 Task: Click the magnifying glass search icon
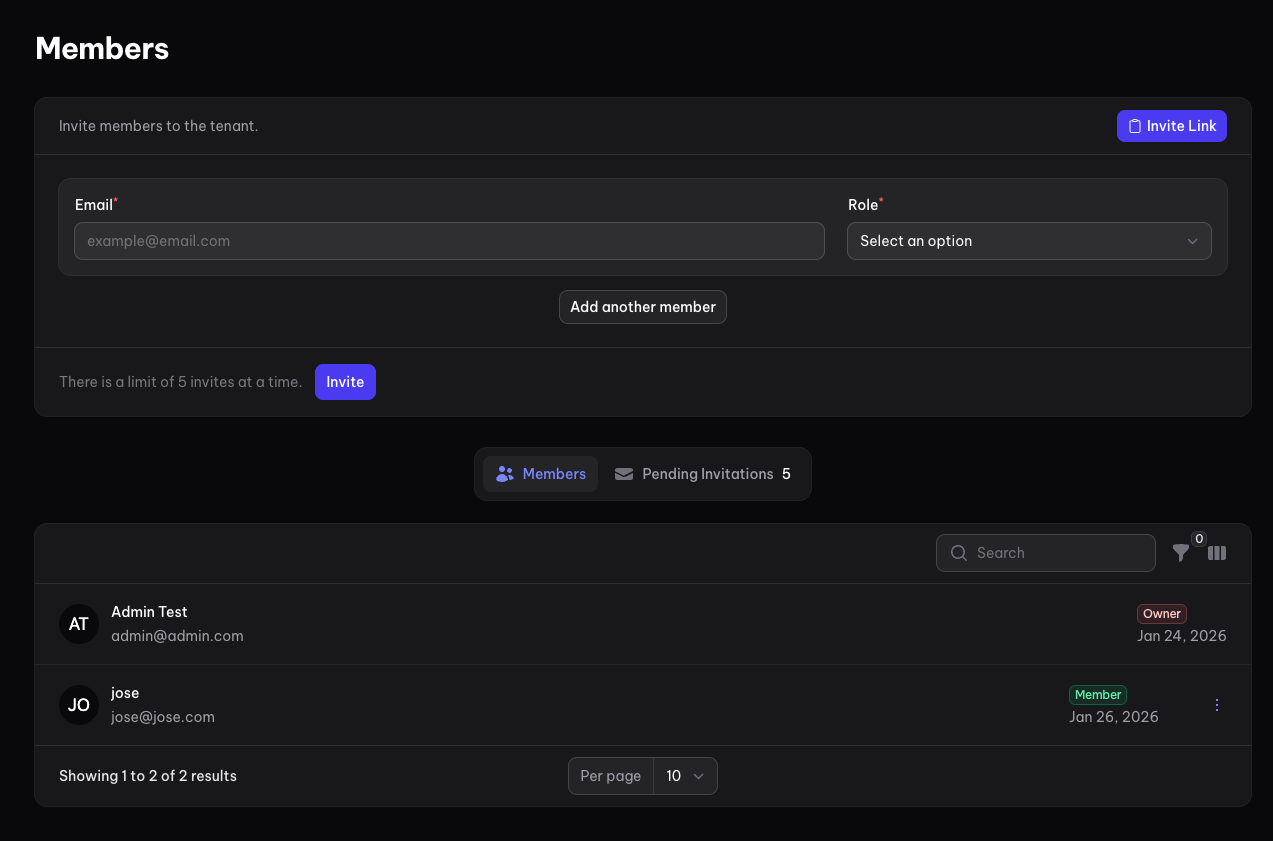(x=958, y=553)
